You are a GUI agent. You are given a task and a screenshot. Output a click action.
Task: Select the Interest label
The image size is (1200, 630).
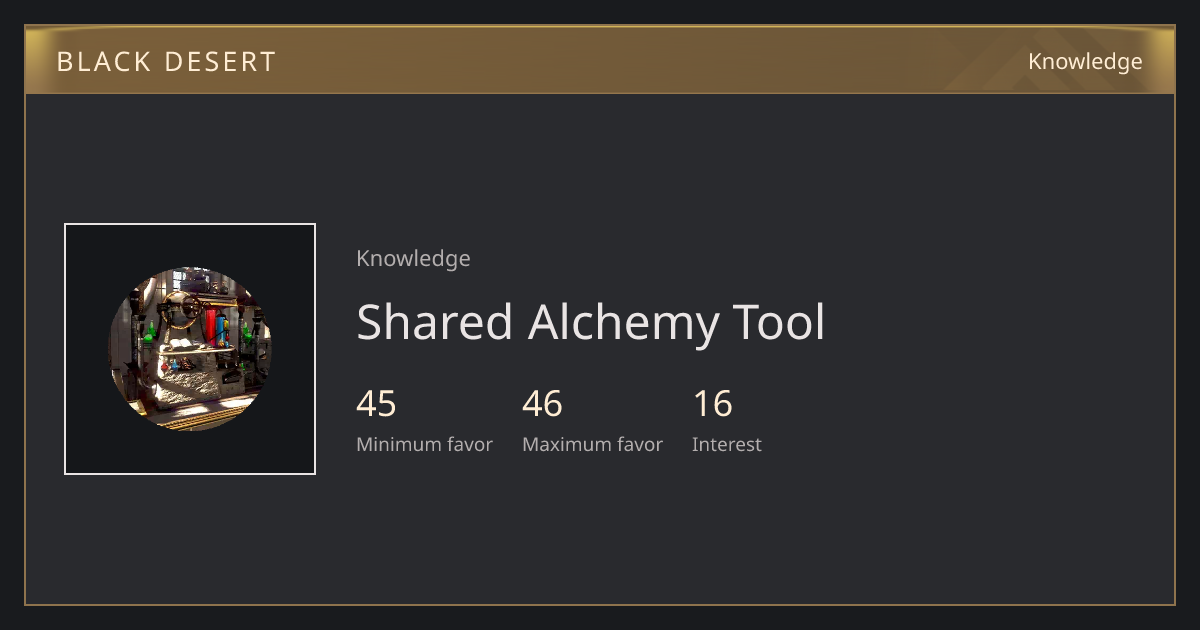point(727,445)
